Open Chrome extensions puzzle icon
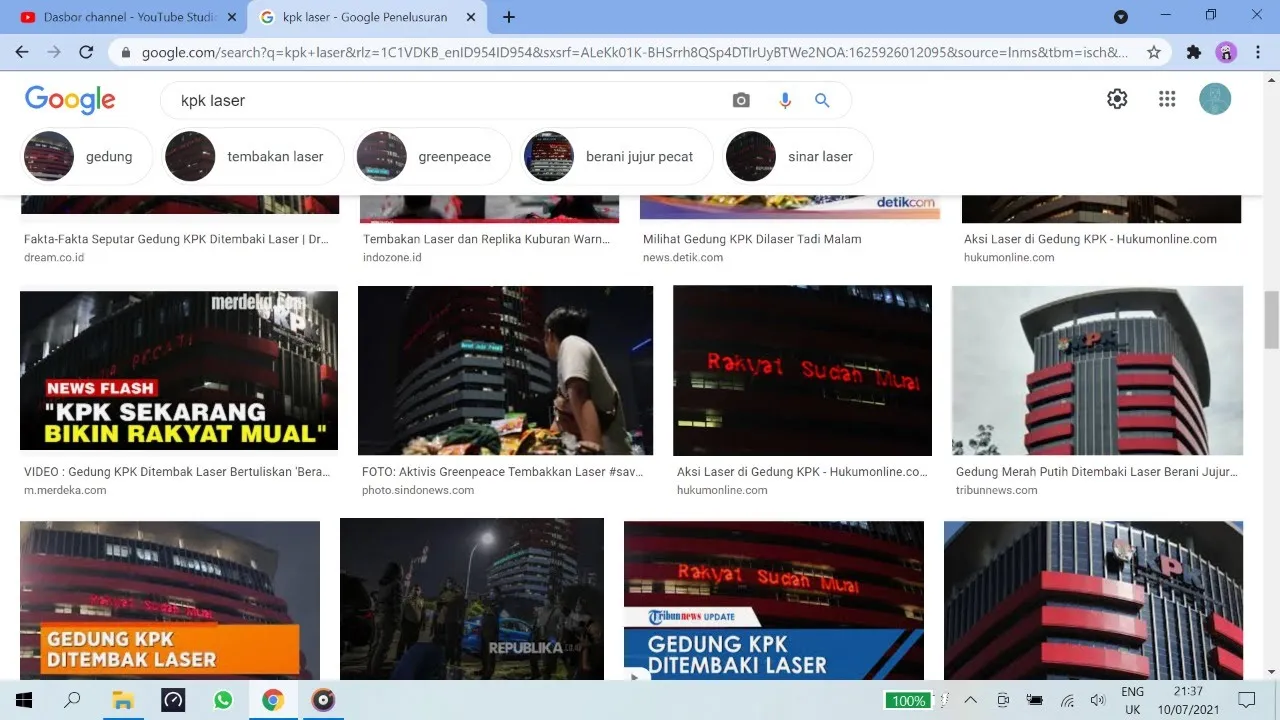The width and height of the screenshot is (1280, 720). (x=1193, y=52)
